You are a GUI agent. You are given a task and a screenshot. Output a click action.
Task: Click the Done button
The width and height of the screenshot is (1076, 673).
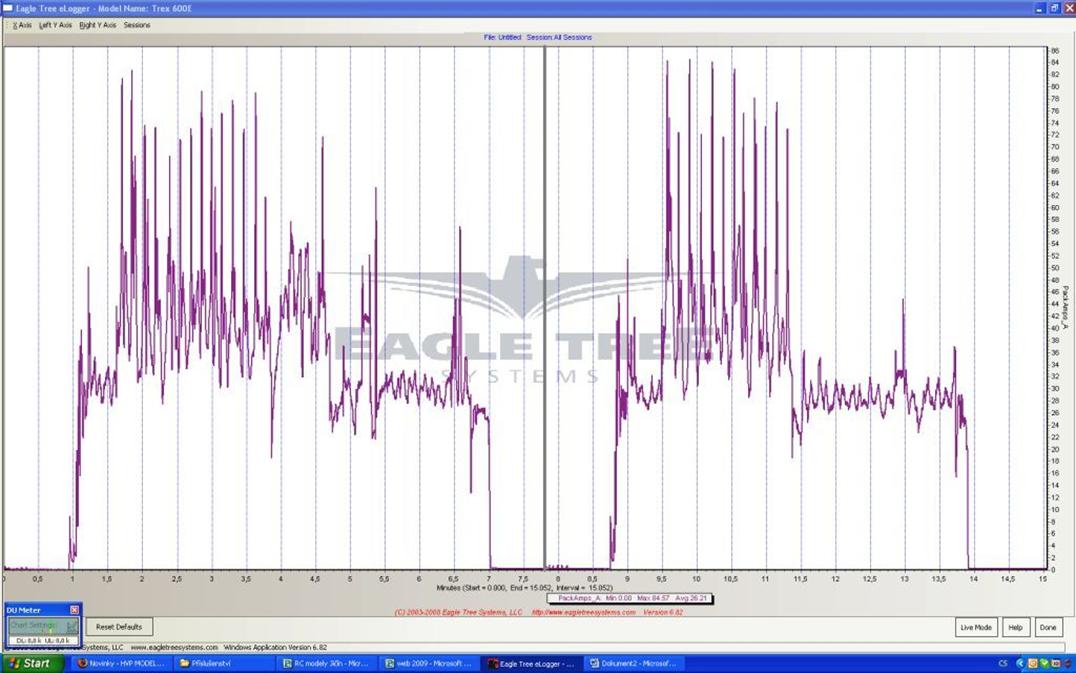1047,627
